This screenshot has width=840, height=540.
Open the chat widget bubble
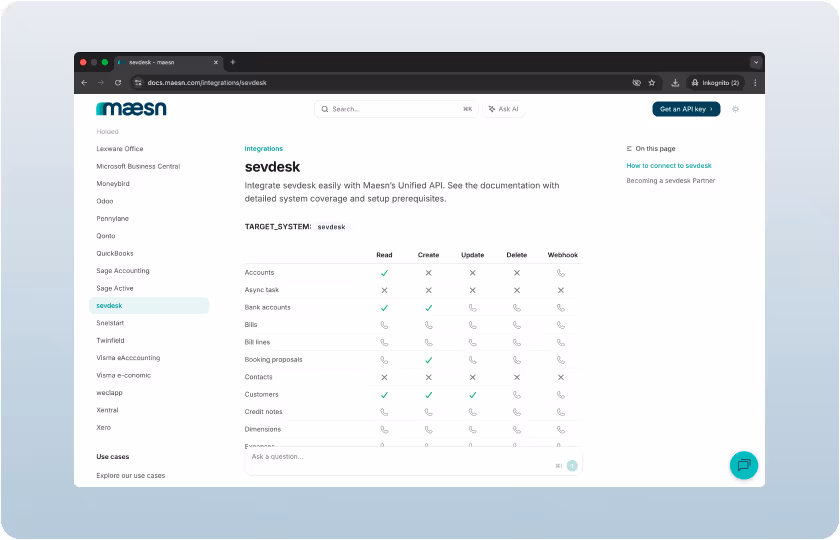click(744, 465)
